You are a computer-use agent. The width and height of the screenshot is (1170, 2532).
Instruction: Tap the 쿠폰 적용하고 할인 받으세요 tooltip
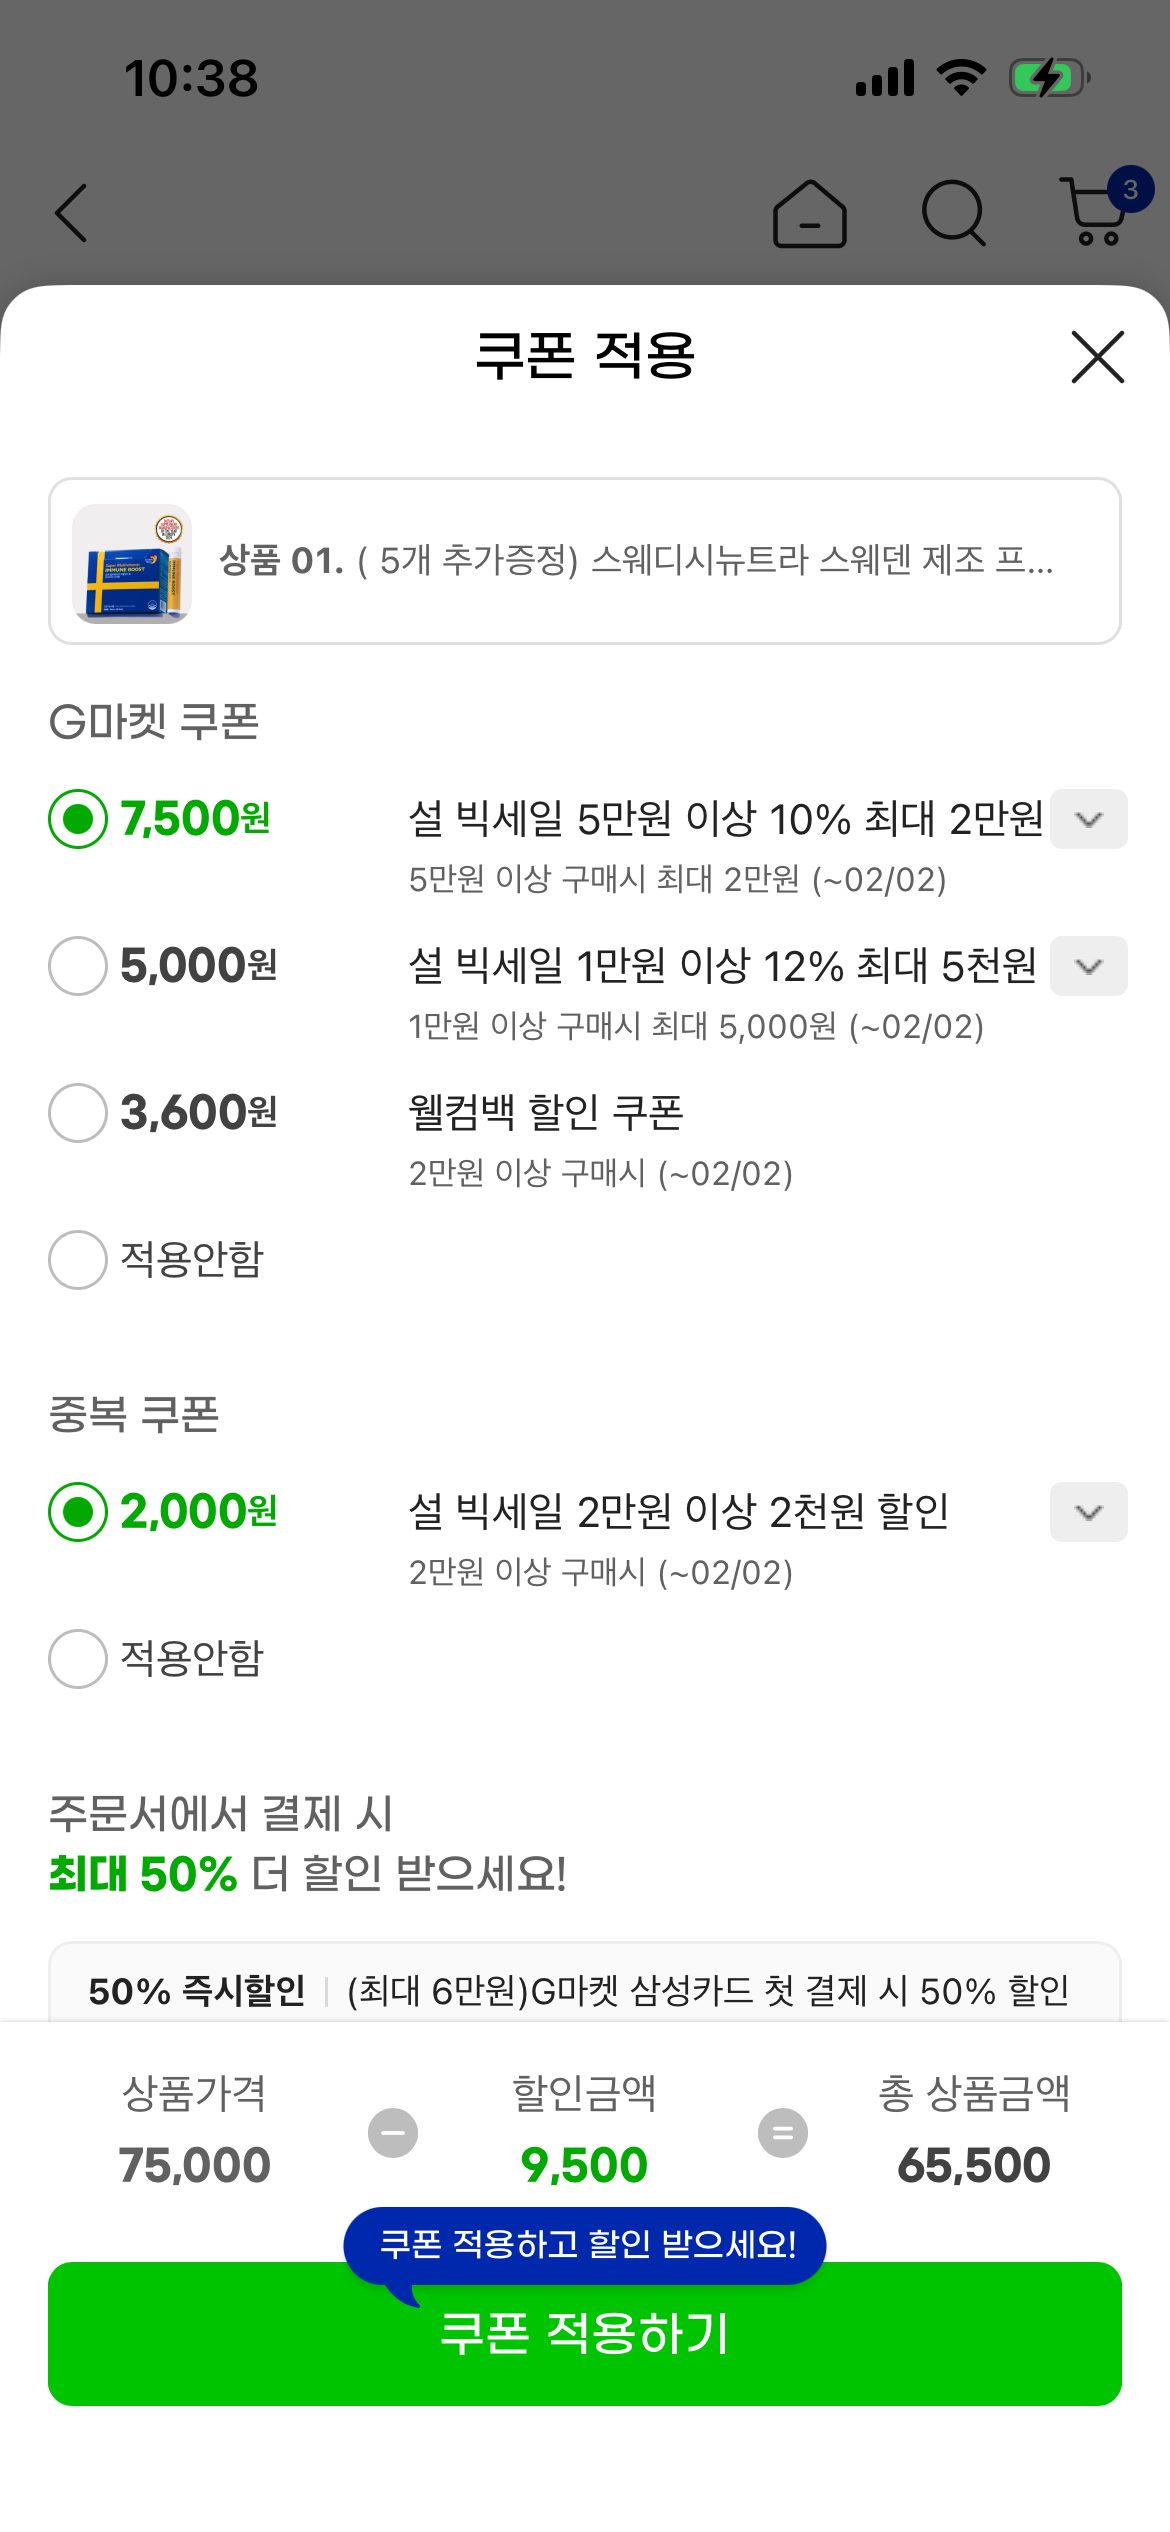click(585, 2245)
